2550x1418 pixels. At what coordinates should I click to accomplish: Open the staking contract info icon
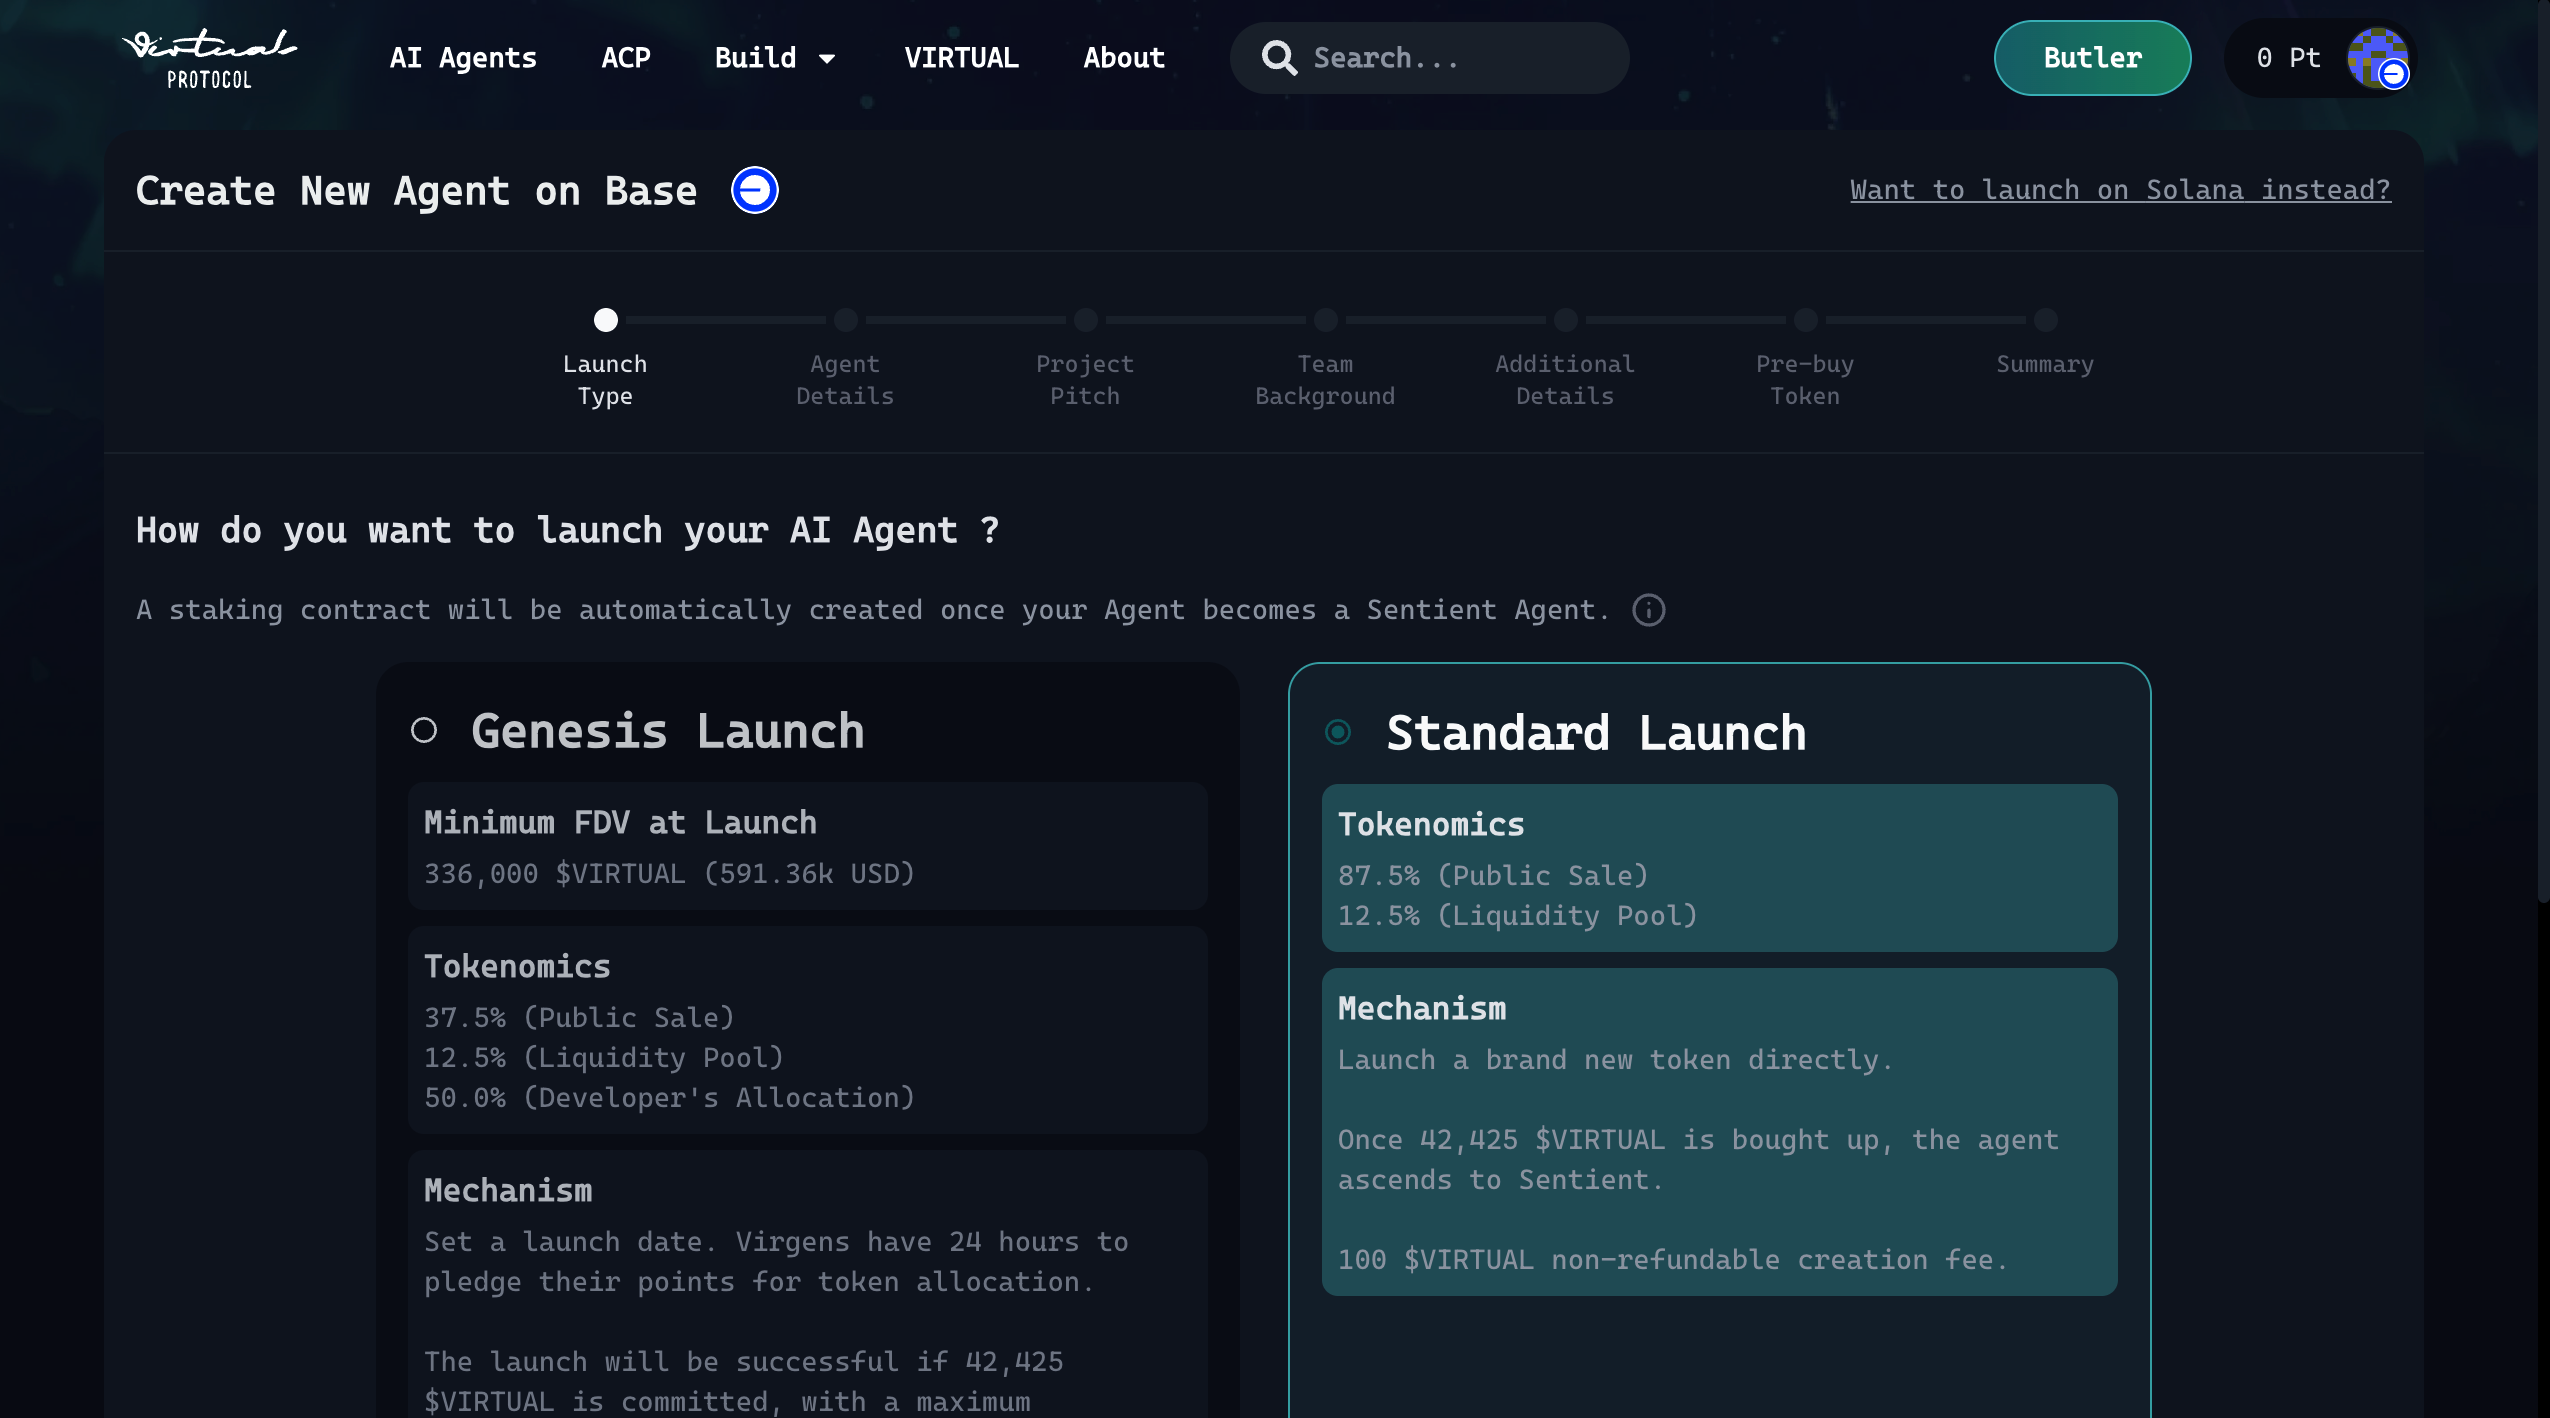pyautogui.click(x=1649, y=610)
